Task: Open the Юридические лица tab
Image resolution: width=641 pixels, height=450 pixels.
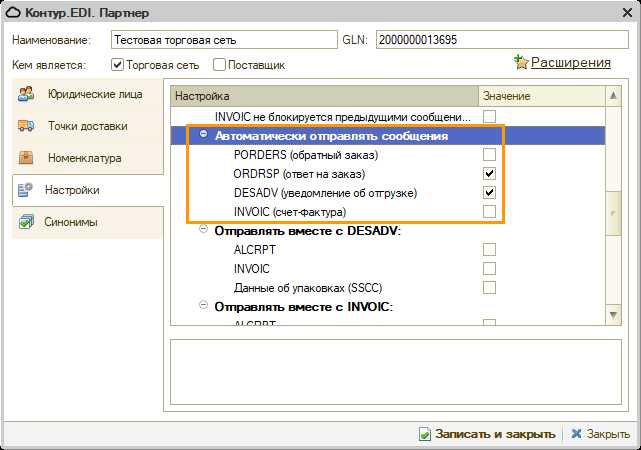Action: (88, 94)
